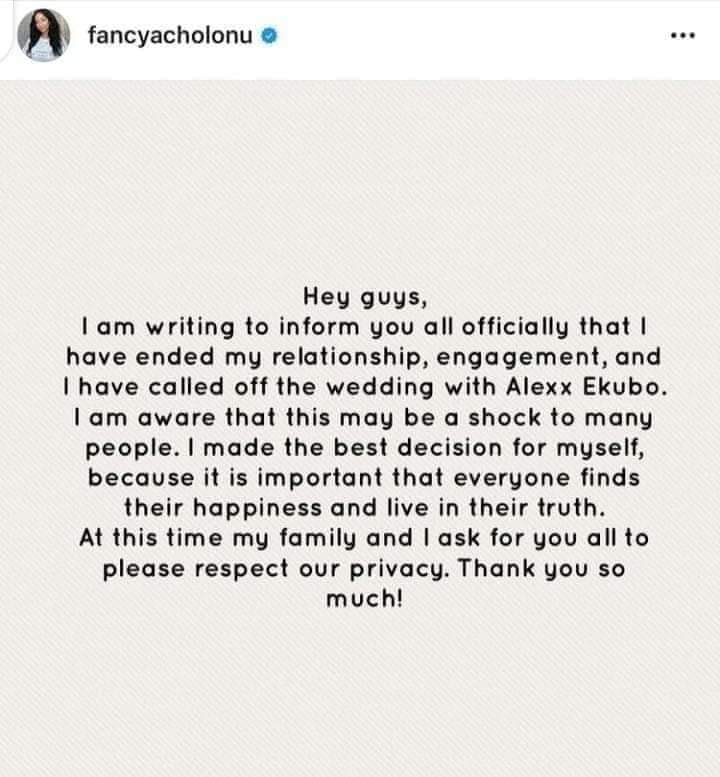The width and height of the screenshot is (720, 777).
Task: Click "Thank you so" near the end
Action: [x=541, y=568]
